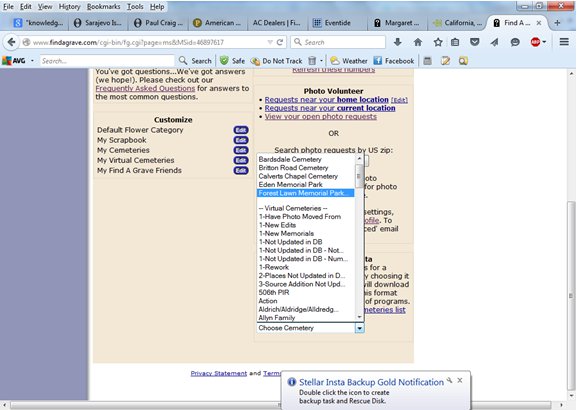Open Requests near your home location
577x410 pixels.
[326, 100]
